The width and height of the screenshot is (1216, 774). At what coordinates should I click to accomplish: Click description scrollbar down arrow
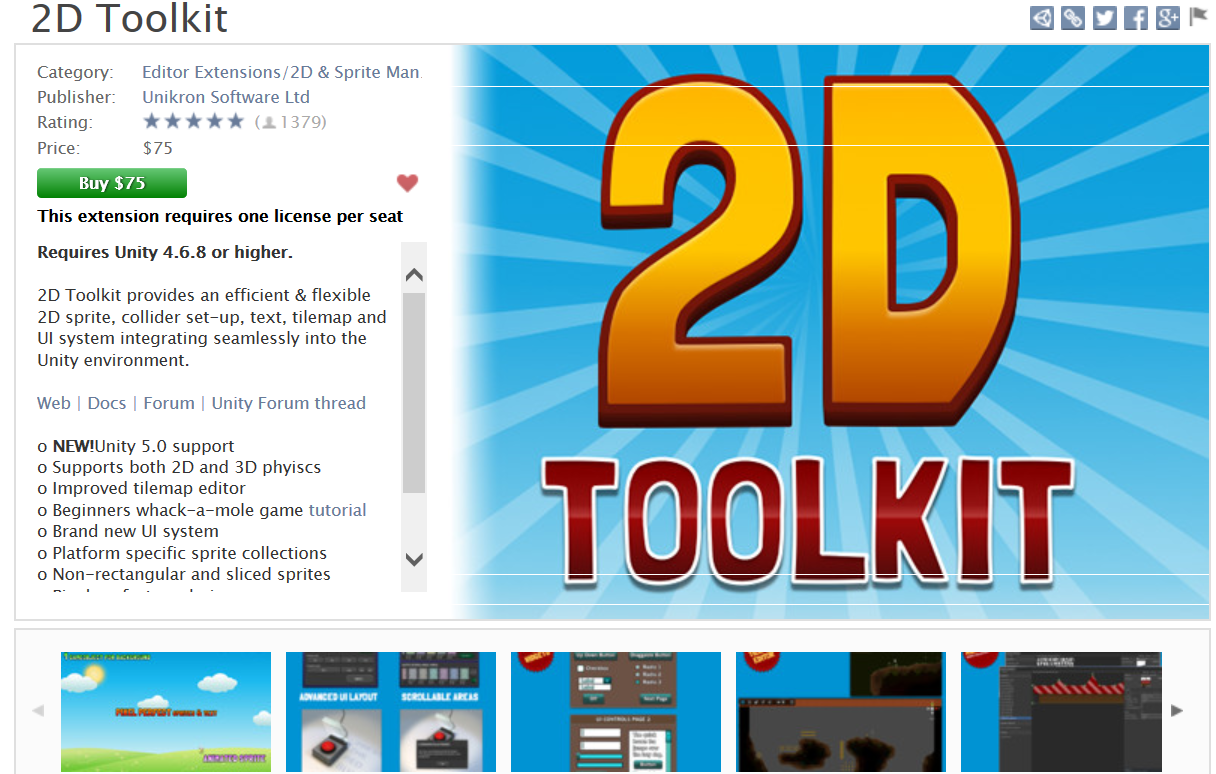(414, 559)
